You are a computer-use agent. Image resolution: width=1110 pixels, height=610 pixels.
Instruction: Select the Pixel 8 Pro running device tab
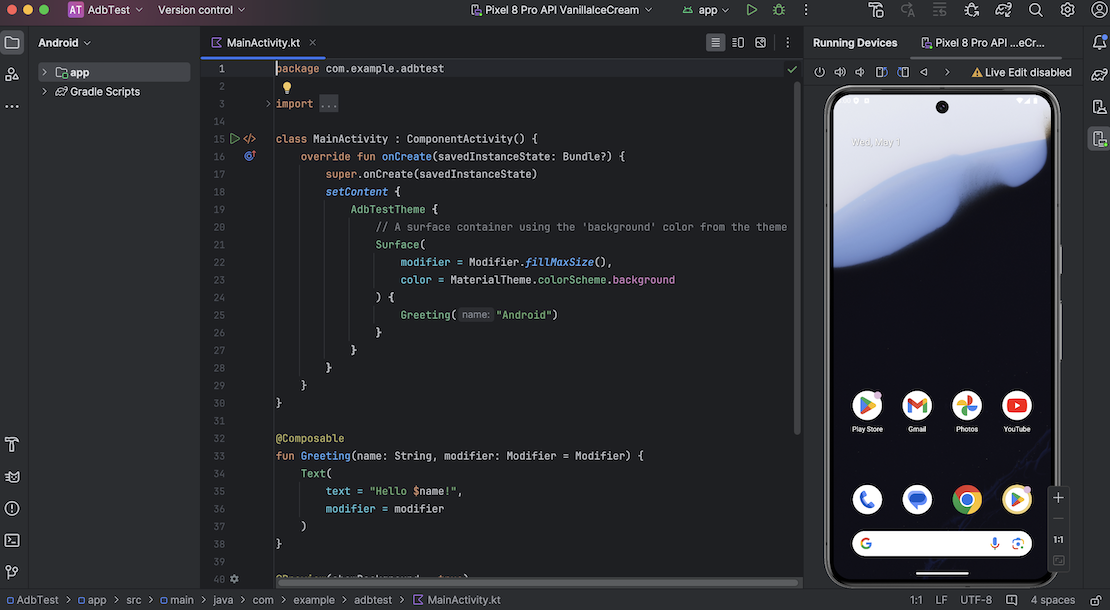click(983, 42)
